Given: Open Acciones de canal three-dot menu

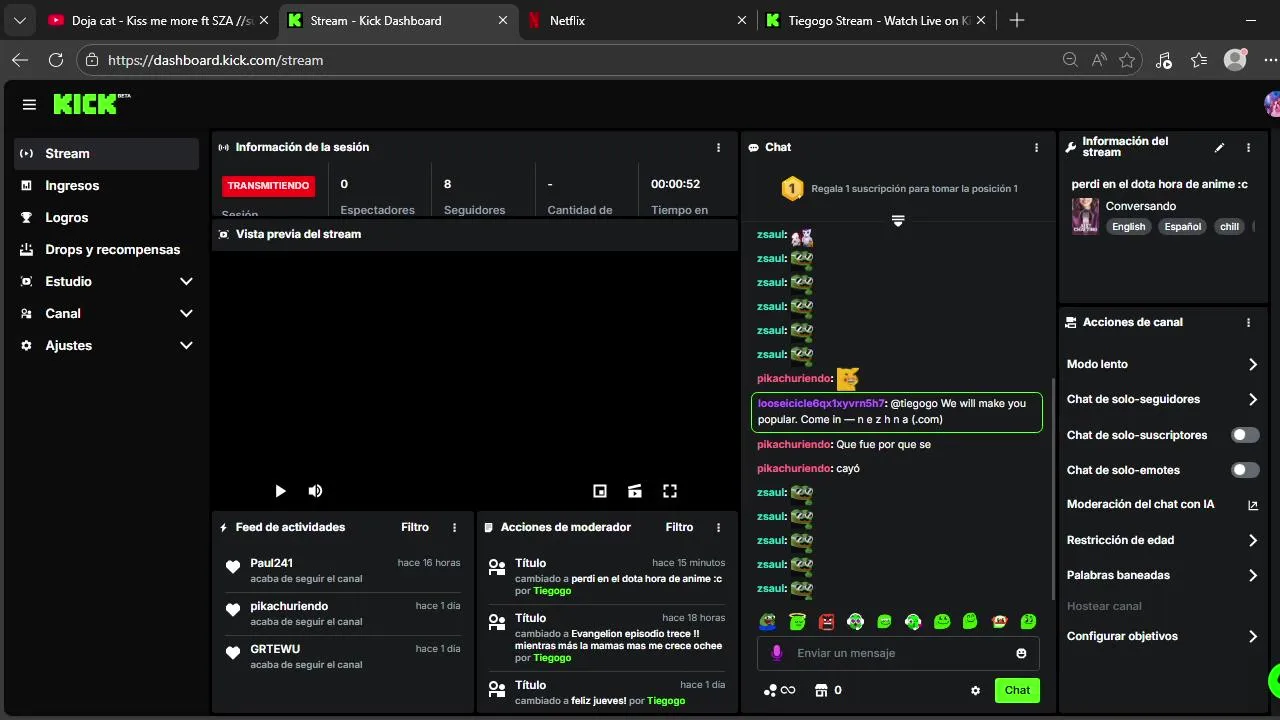Looking at the screenshot, I should point(1248,322).
